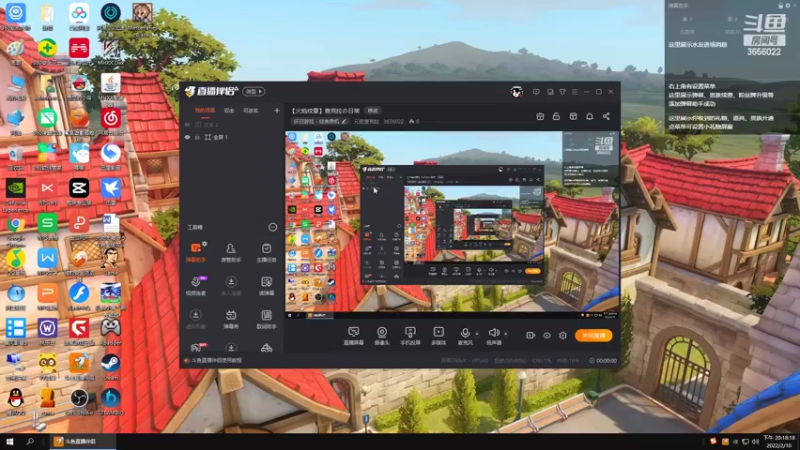Add a multimedia source
This screenshot has width=800, height=450.
pyautogui.click(x=439, y=336)
